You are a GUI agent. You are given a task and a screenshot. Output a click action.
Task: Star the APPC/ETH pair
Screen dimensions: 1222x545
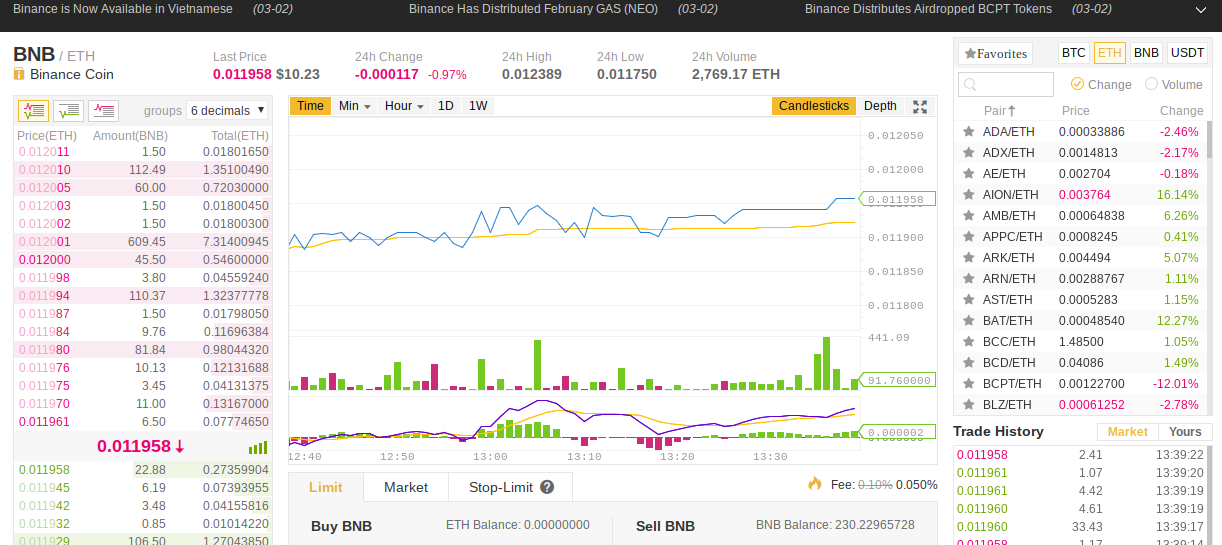[968, 236]
